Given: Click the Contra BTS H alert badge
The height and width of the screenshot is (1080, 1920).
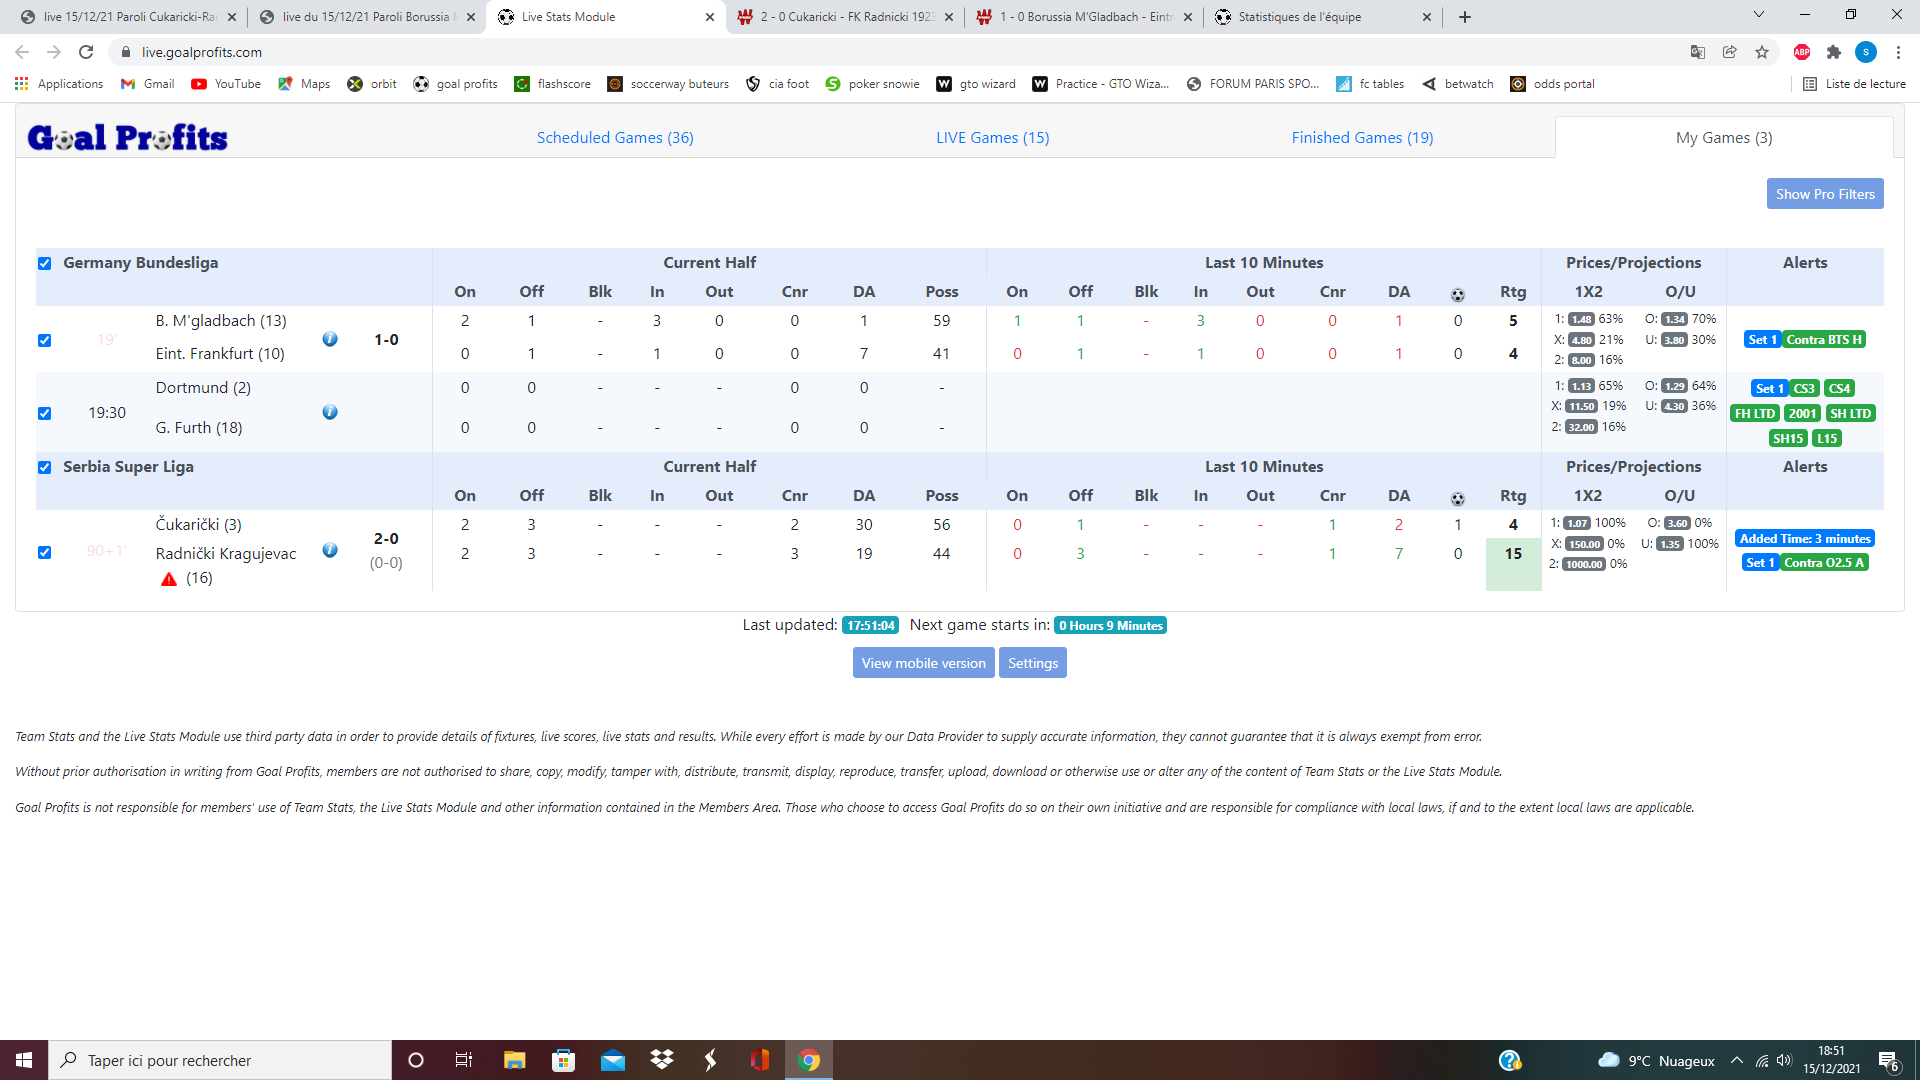Looking at the screenshot, I should point(1824,340).
